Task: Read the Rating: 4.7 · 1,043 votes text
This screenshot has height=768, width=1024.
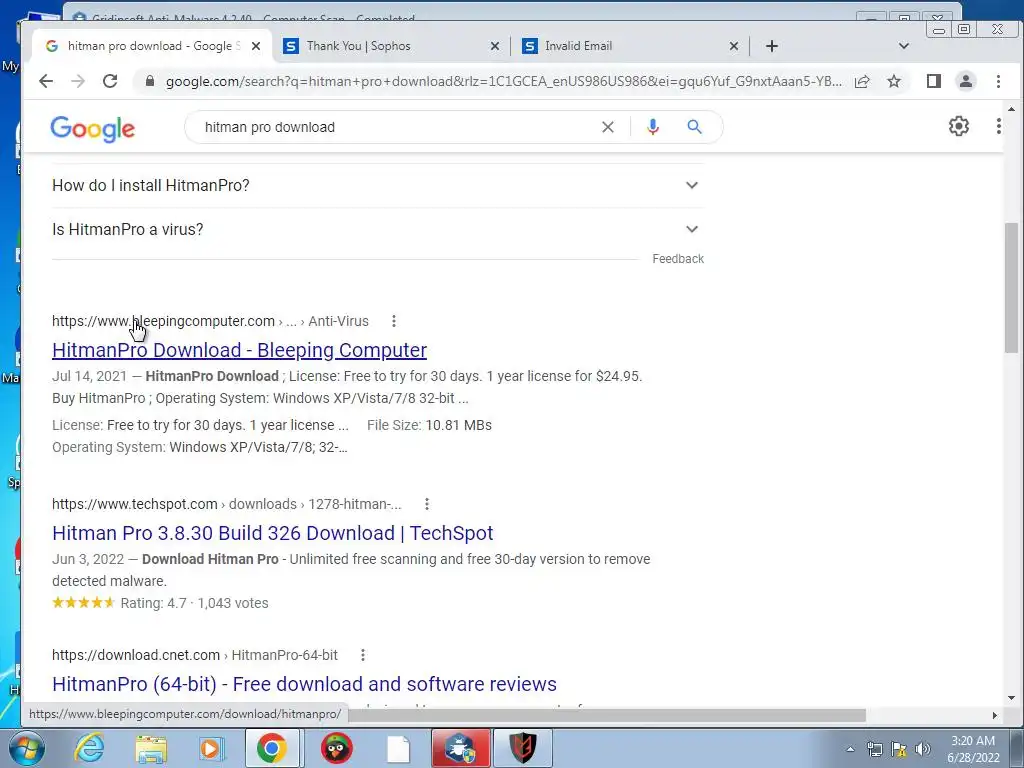Action: tap(194, 603)
